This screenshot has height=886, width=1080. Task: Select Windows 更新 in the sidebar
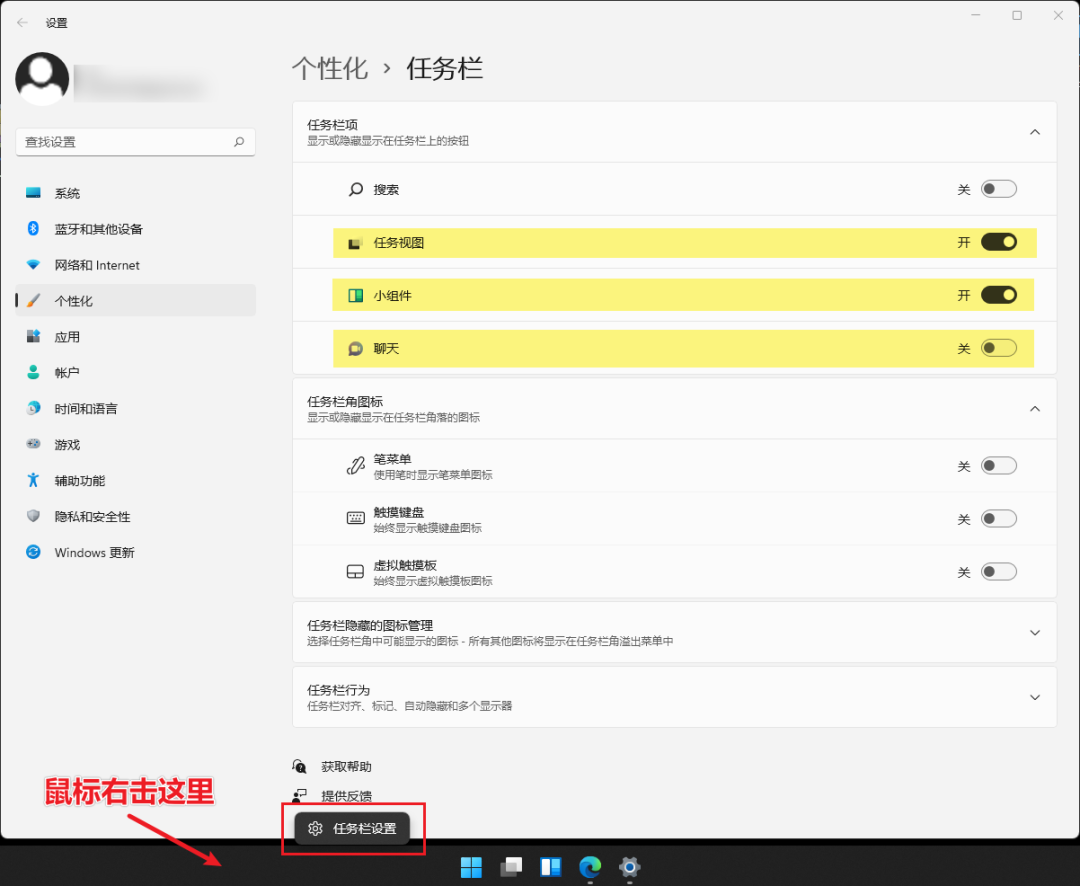coord(94,552)
